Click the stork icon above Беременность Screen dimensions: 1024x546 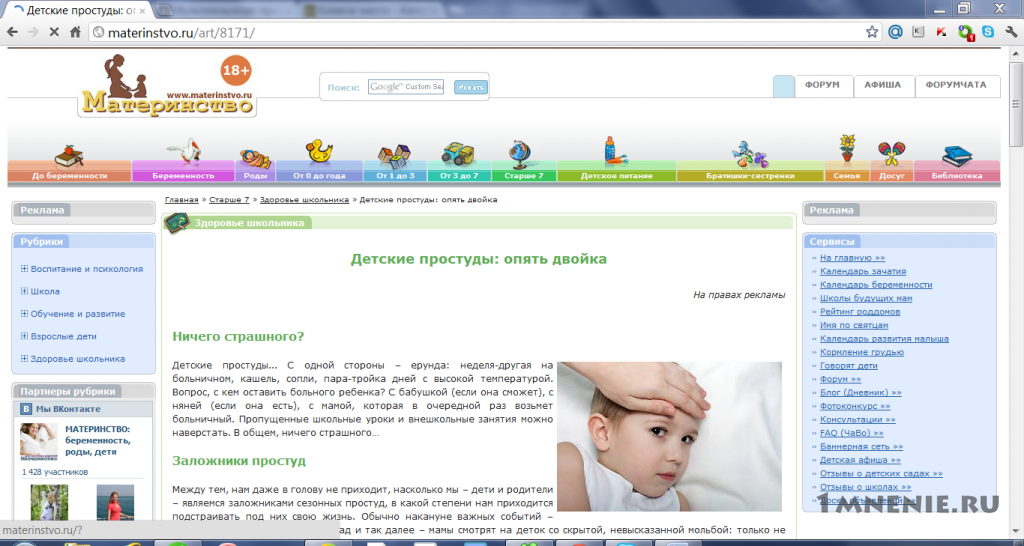point(183,152)
